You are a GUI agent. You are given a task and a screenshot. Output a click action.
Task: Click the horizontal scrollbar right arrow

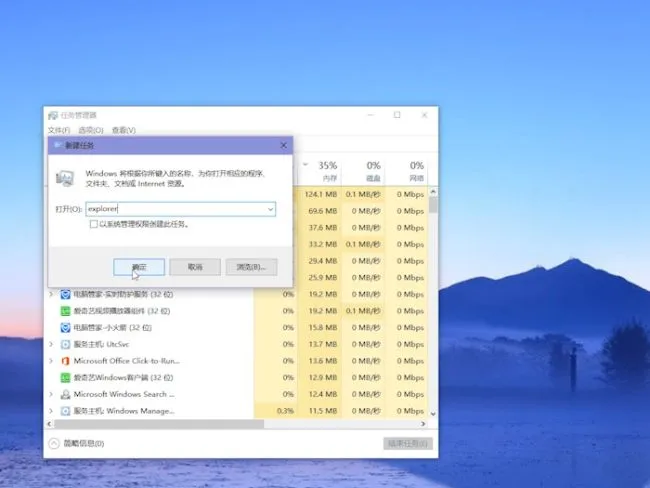[423, 424]
